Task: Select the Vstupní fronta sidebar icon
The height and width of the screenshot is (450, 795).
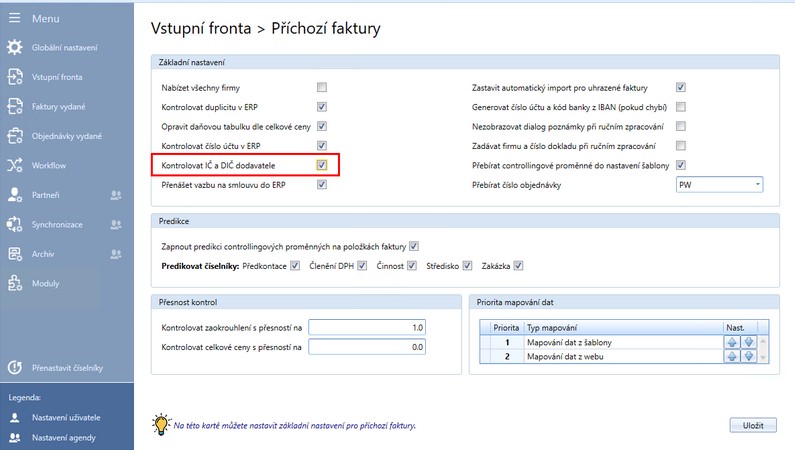Action: pos(15,77)
